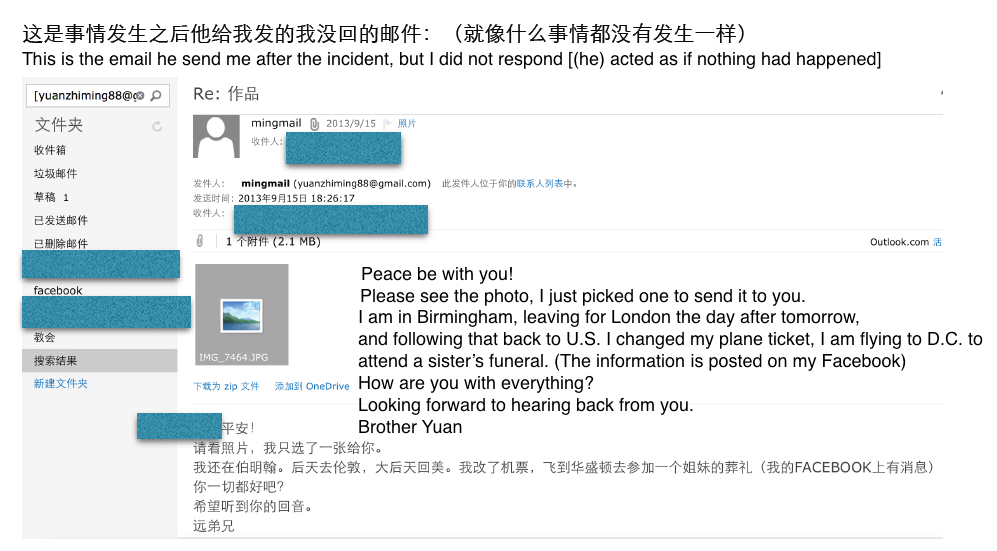Screen dimensions: 997x551
Task: Open the 教会 folder
Action: 45,338
